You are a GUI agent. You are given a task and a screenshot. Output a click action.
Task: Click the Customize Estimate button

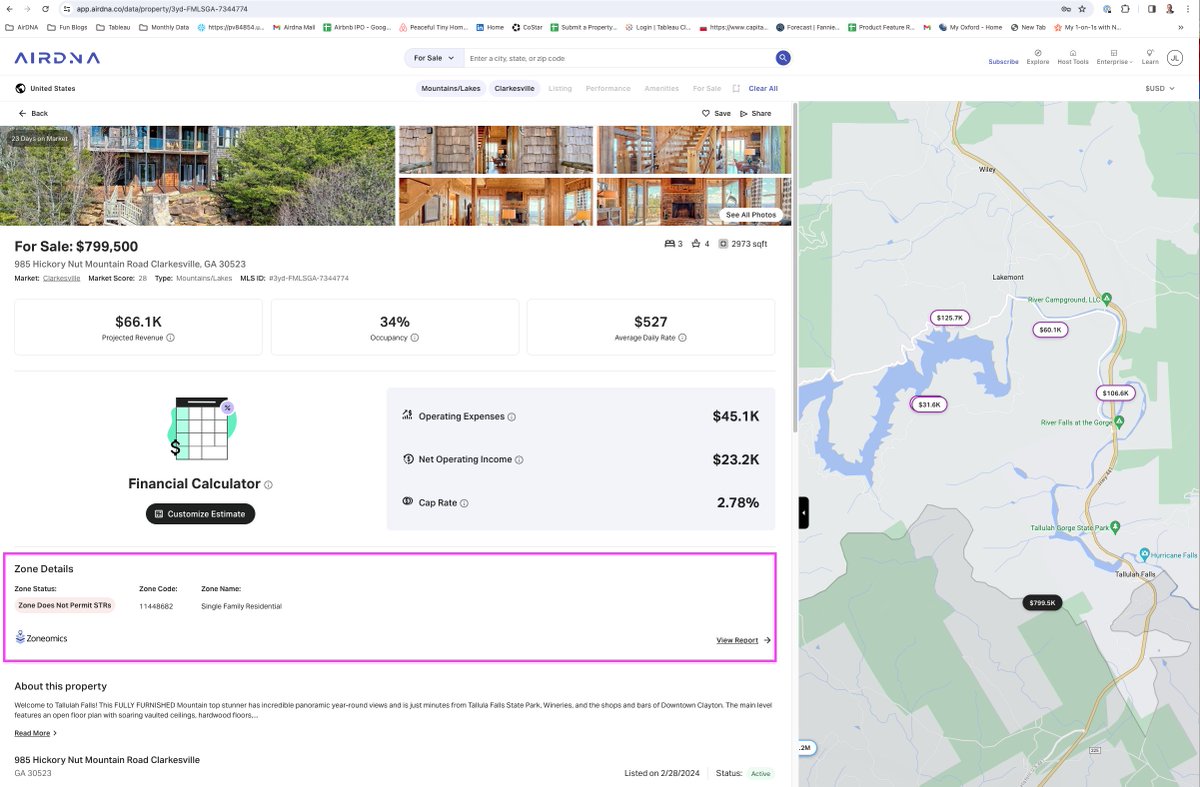point(201,514)
